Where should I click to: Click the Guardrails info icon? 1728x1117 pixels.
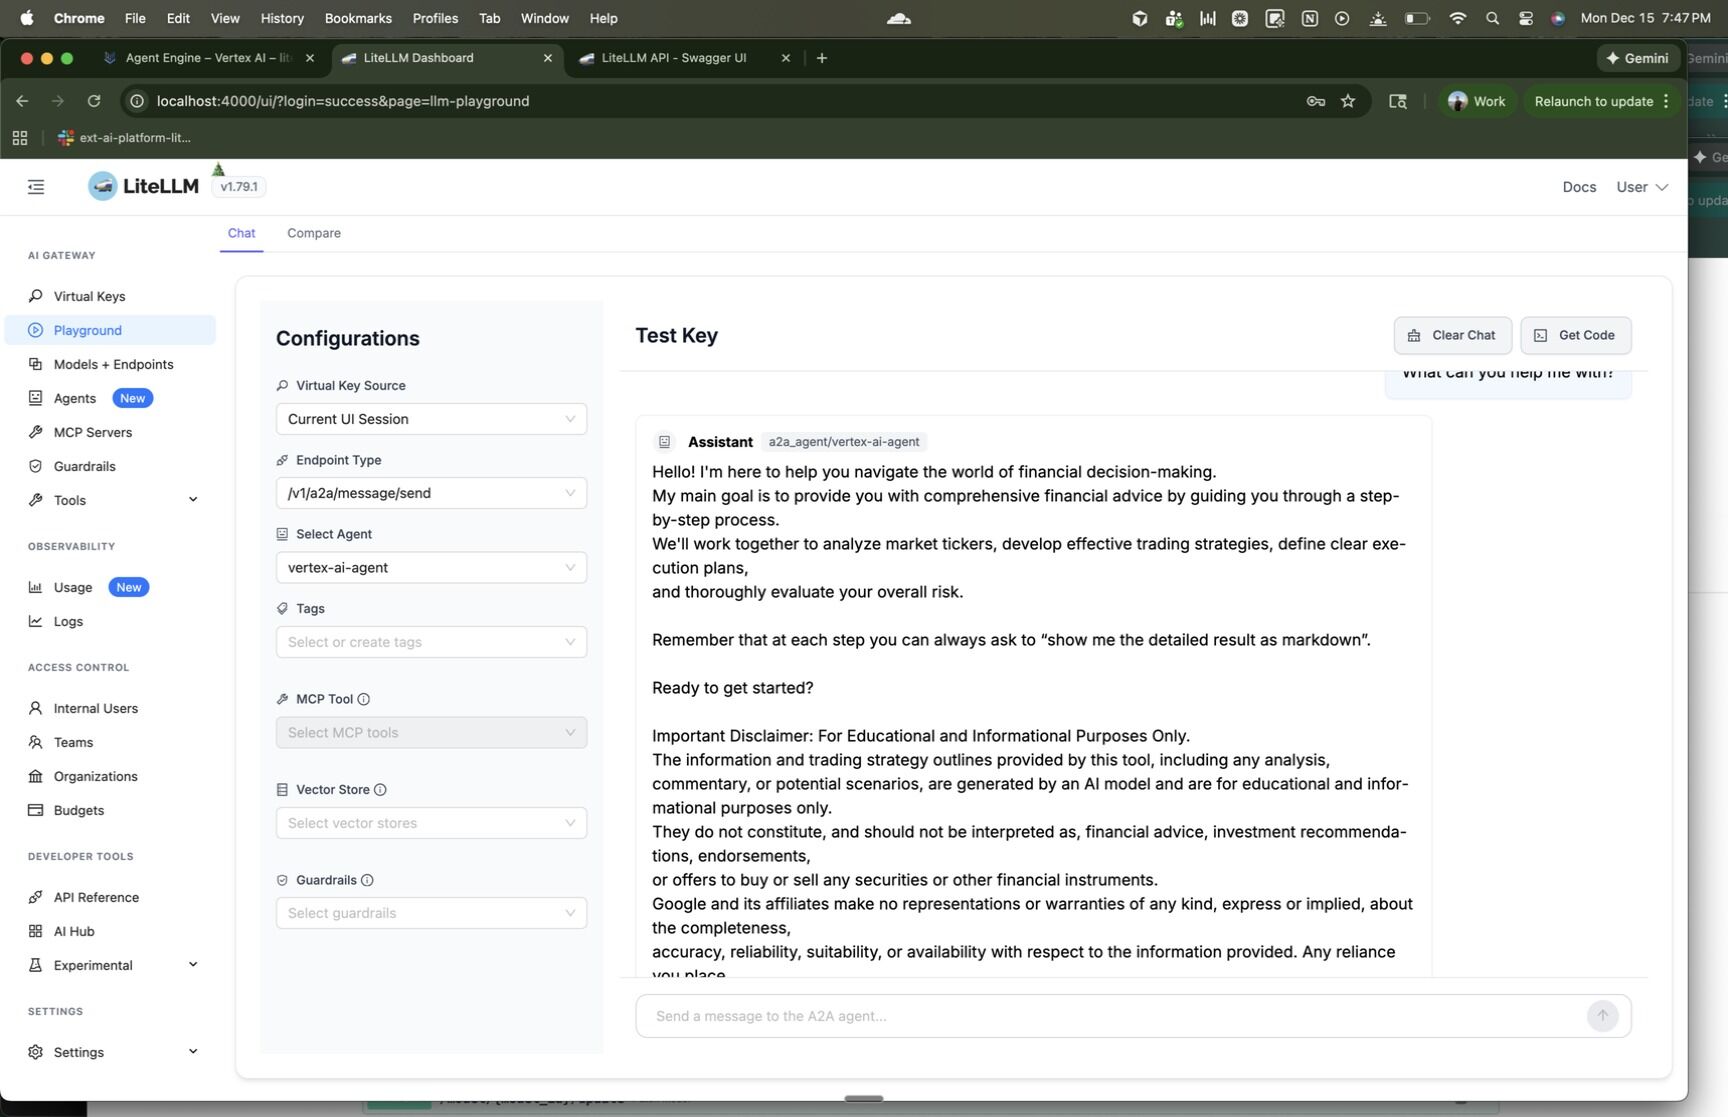(x=367, y=880)
